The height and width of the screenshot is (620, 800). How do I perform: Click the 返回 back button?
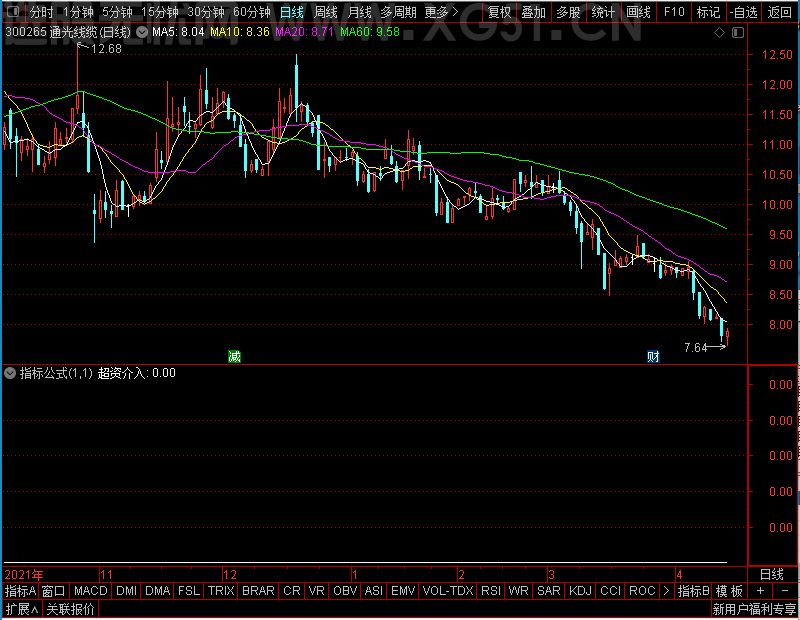tap(780, 12)
